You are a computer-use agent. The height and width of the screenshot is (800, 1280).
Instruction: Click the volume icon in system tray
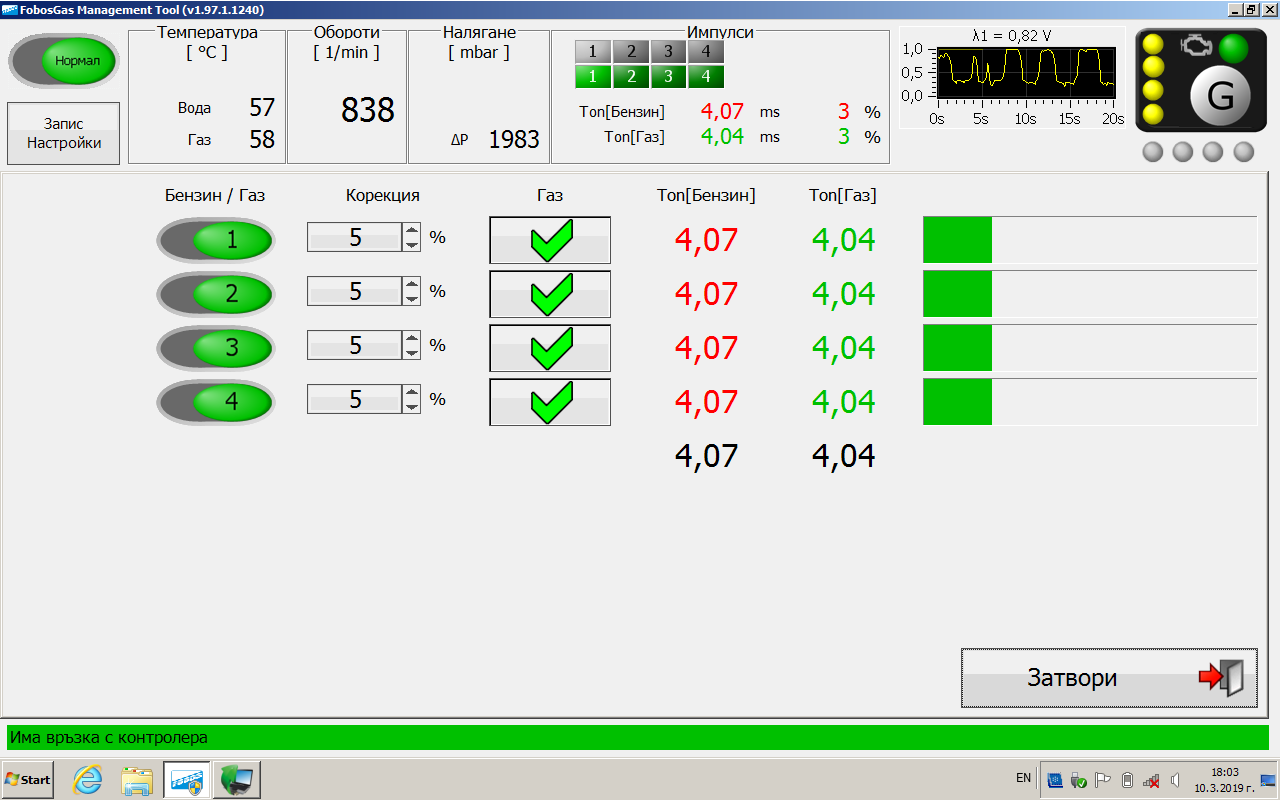coord(1176,780)
